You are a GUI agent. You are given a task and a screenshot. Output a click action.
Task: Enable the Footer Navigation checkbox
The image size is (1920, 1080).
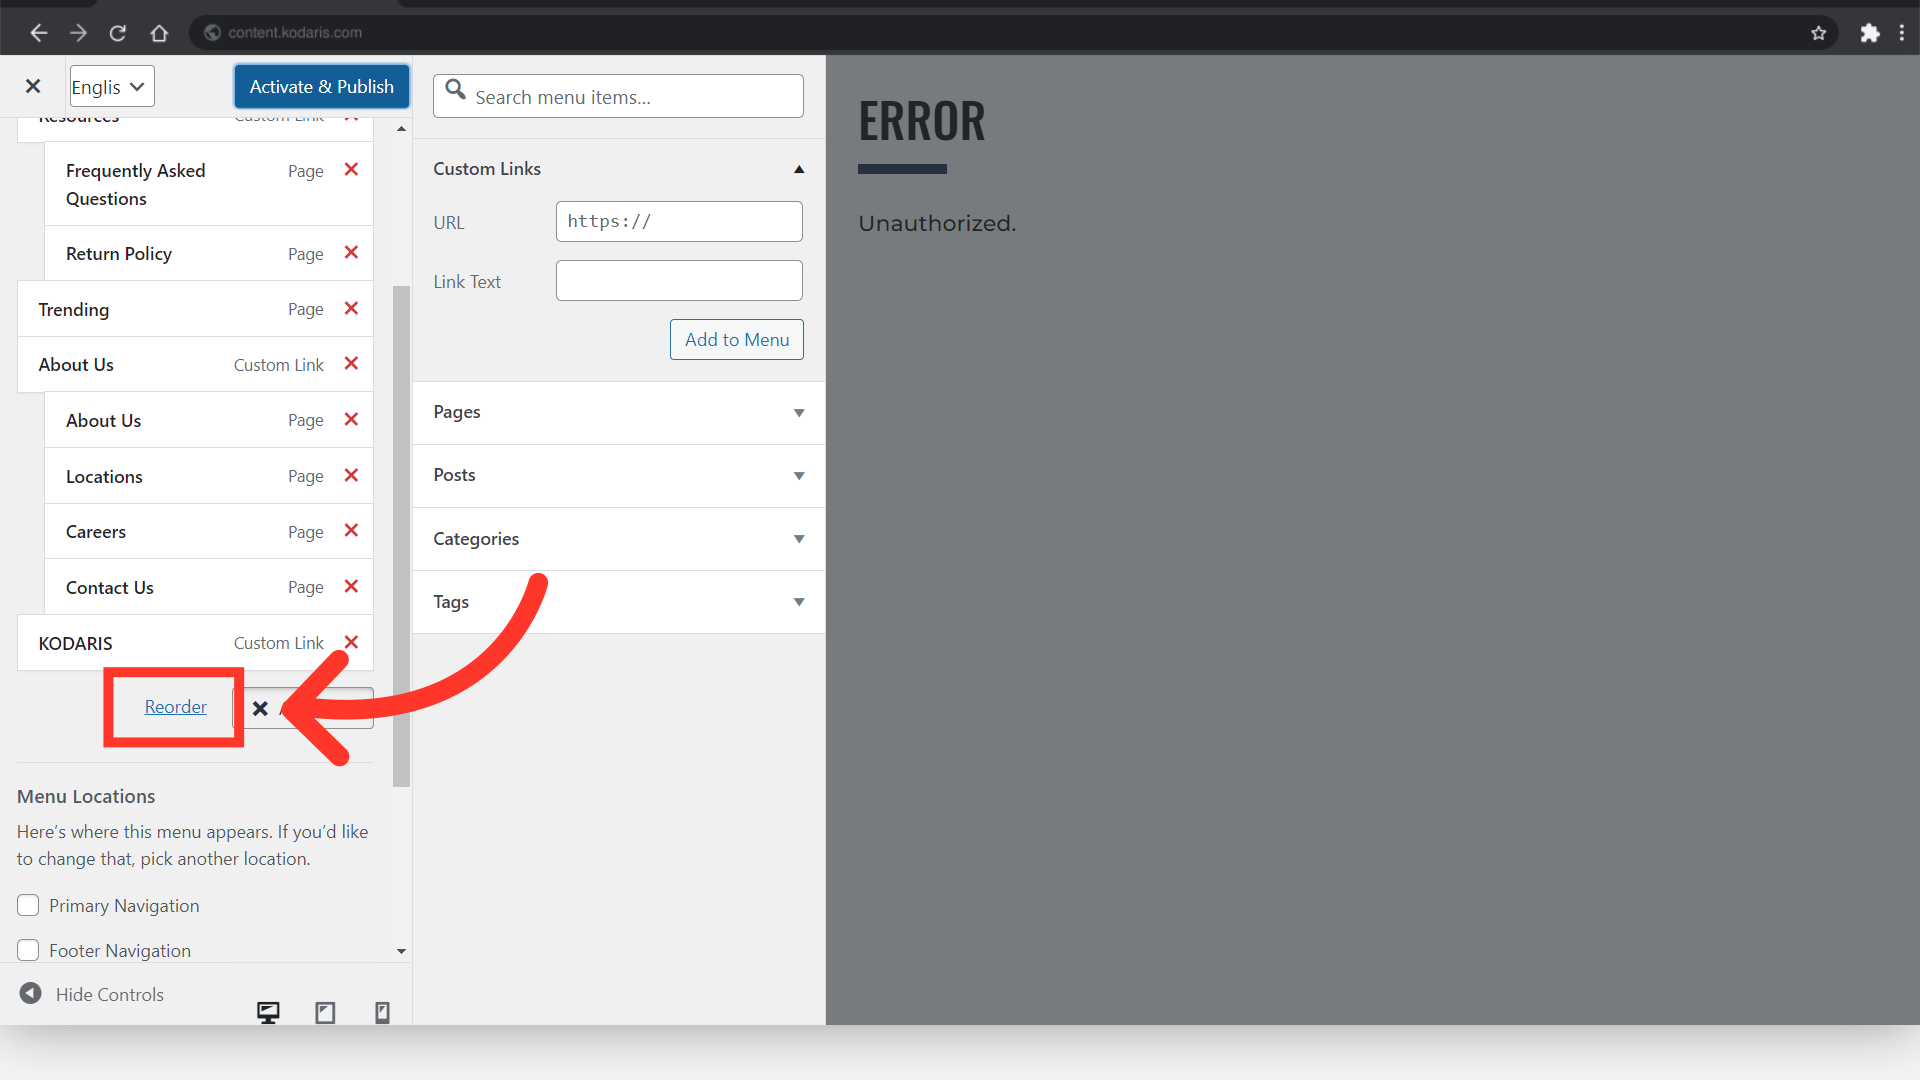(28, 950)
